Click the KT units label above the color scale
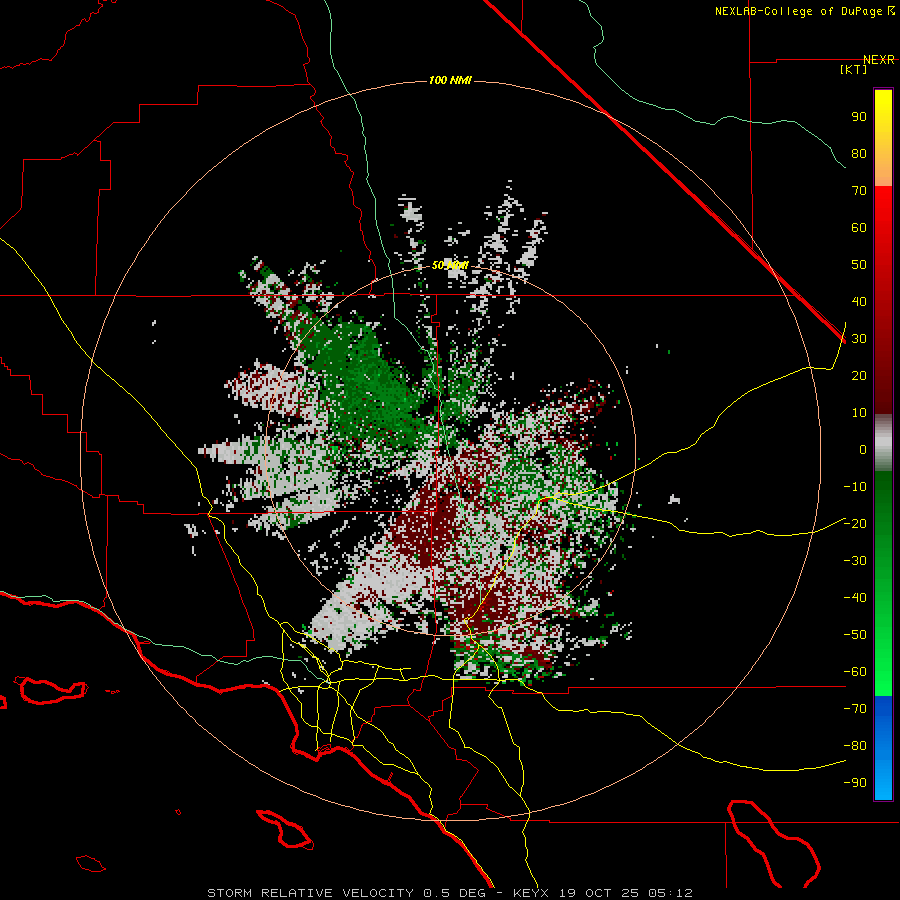900x900 pixels. (x=854, y=69)
